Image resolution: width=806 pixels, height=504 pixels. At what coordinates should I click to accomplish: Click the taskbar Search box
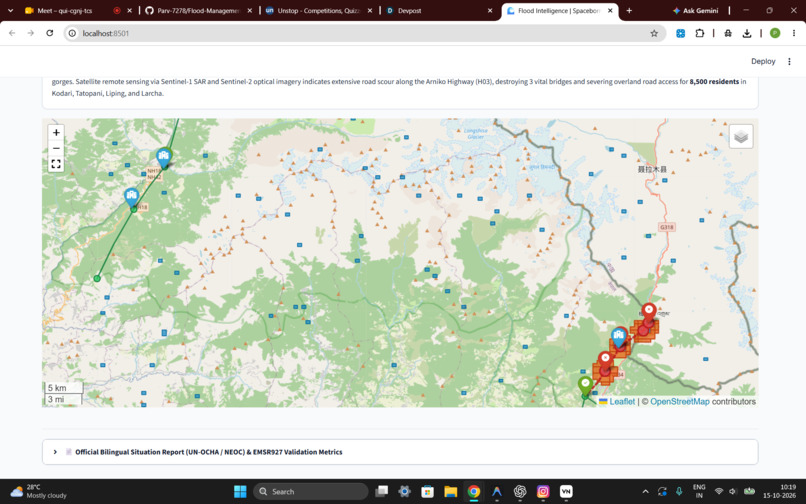point(311,492)
